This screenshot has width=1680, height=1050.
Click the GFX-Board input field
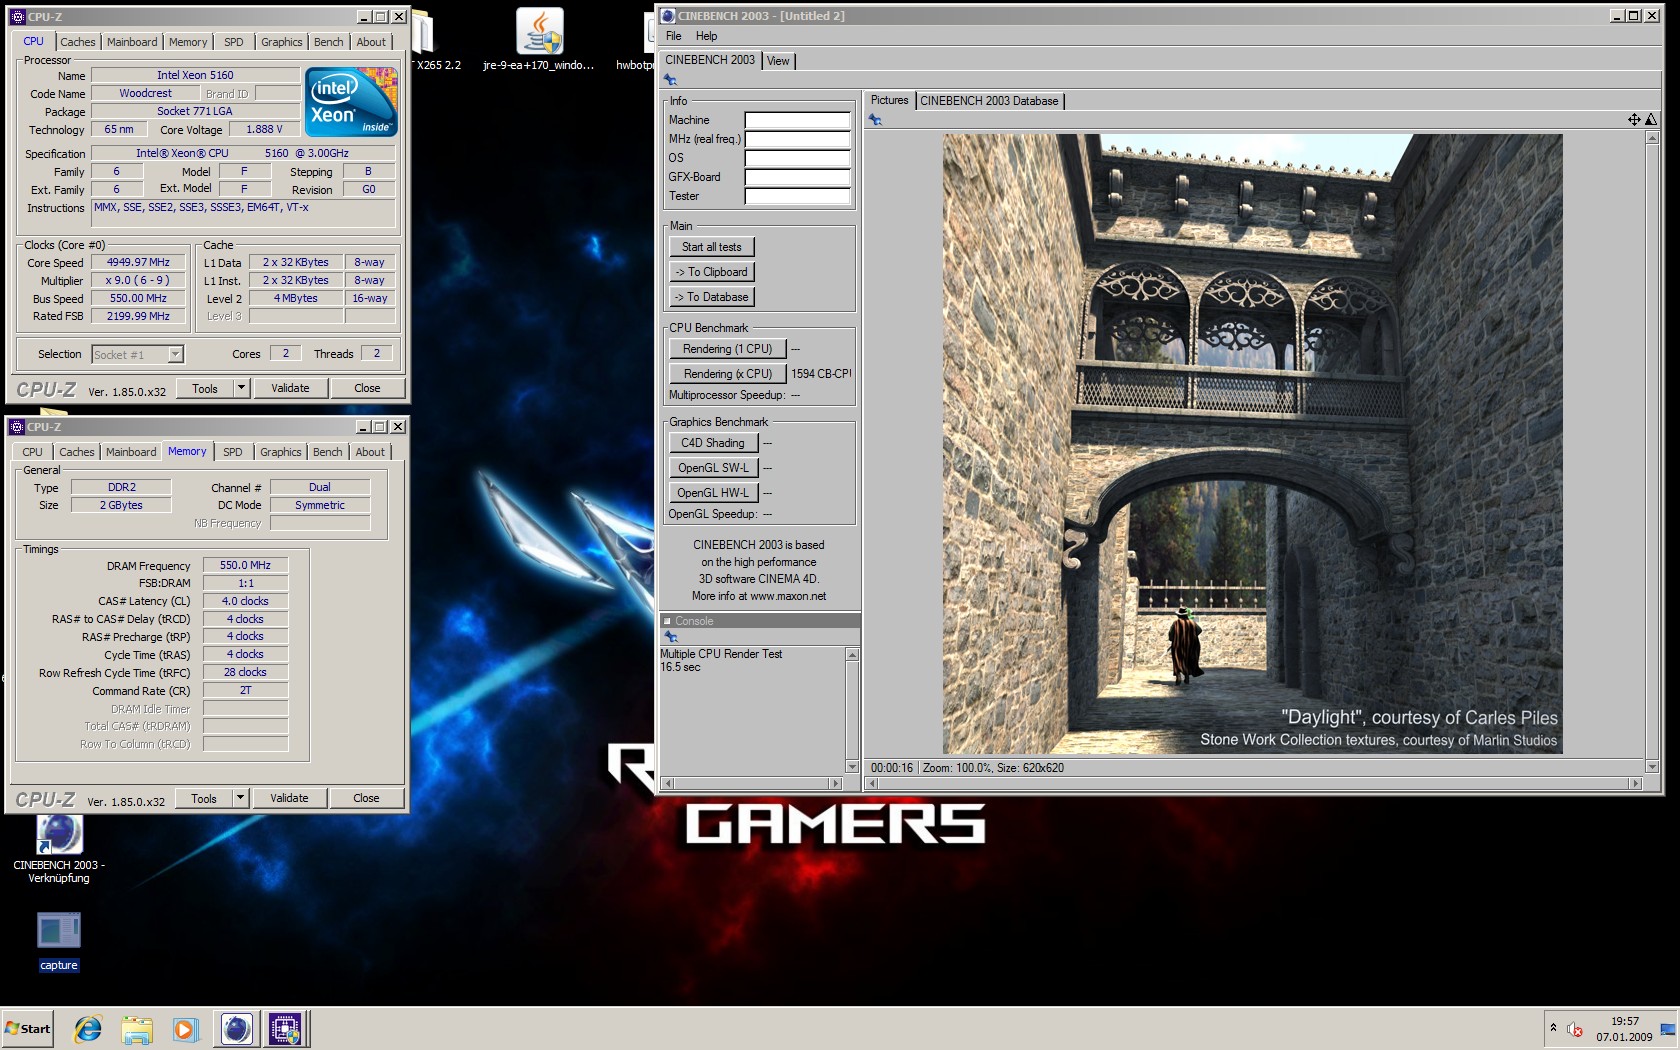coord(797,177)
